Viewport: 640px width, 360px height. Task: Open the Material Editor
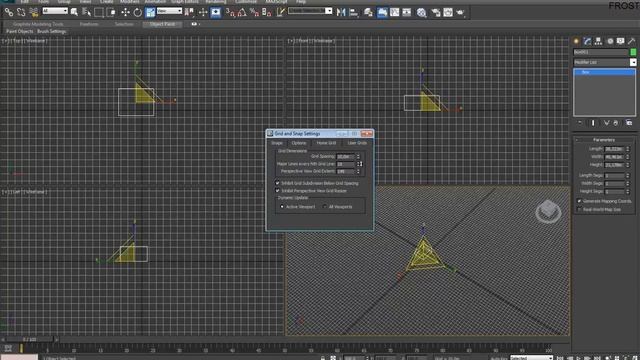click(422, 12)
